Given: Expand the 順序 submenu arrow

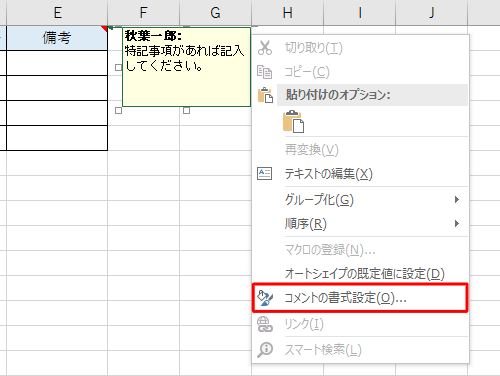Looking at the screenshot, I should click(x=457, y=223).
